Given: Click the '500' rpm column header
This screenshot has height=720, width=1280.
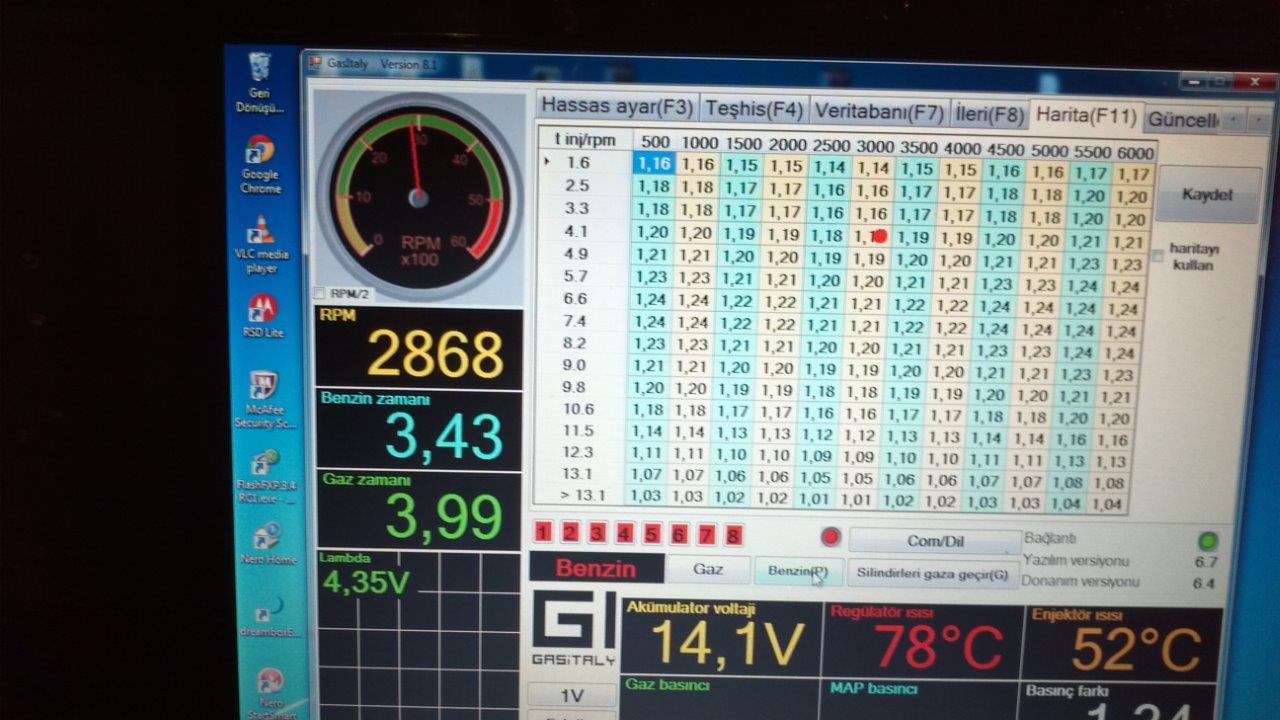Looking at the screenshot, I should (x=655, y=142).
